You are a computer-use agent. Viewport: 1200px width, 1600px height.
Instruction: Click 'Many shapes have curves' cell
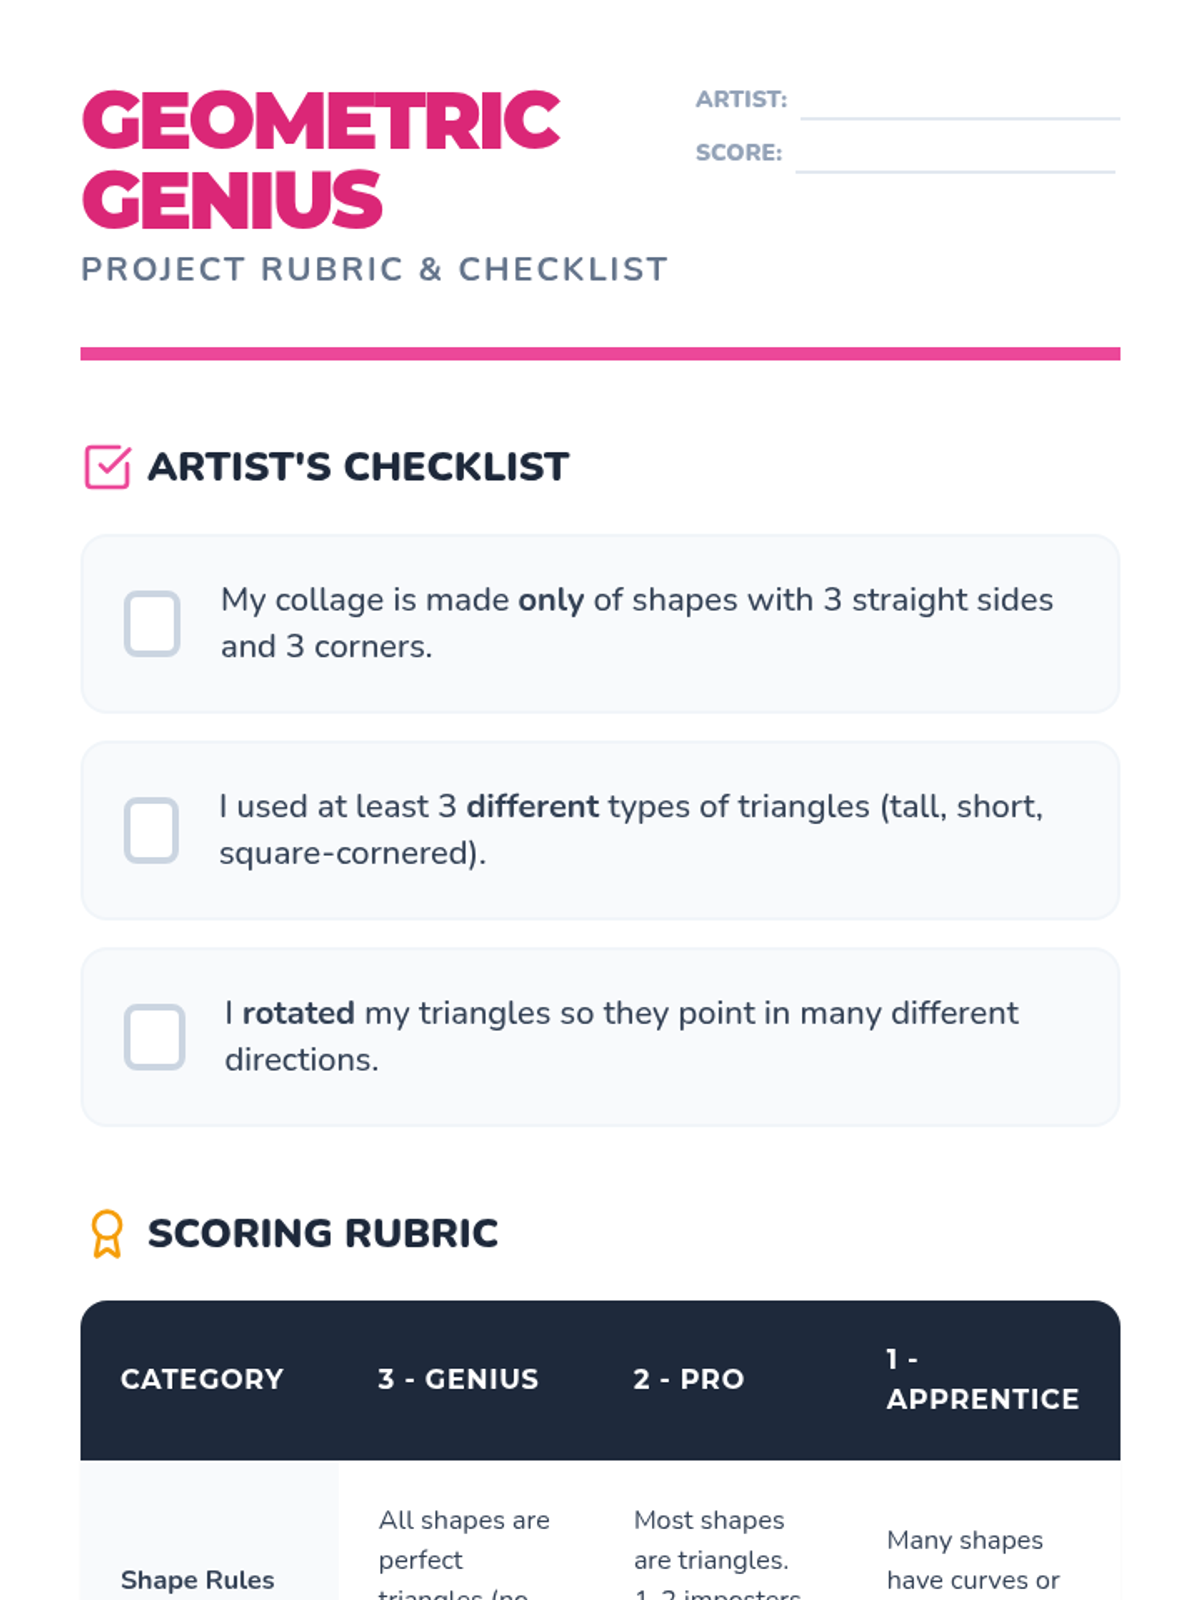click(970, 1560)
